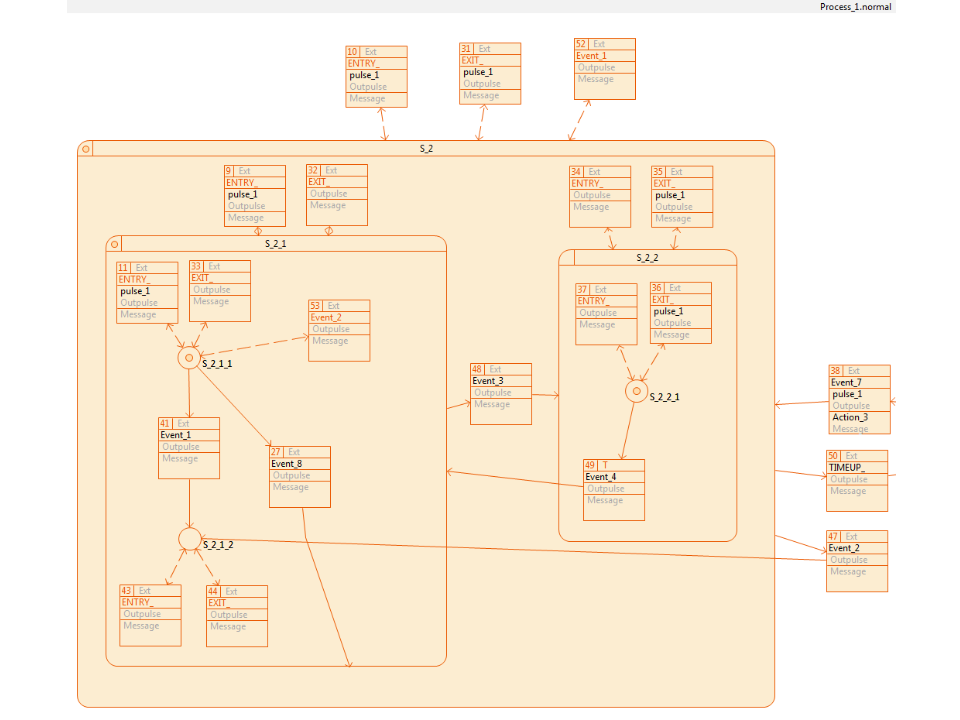Image resolution: width=960 pixels, height=720 pixels.
Task: Click the S_2 header circle marker
Action: [86, 149]
